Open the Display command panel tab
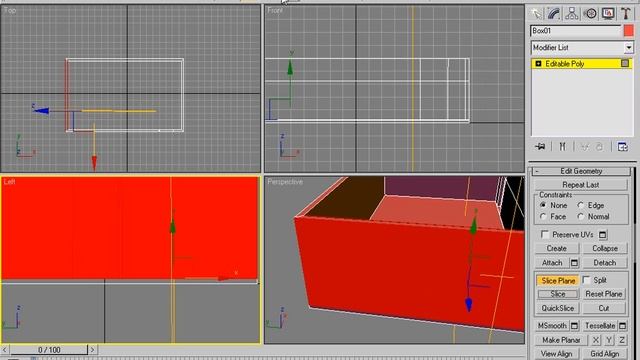Image resolution: width=640 pixels, height=360 pixels. (608, 13)
